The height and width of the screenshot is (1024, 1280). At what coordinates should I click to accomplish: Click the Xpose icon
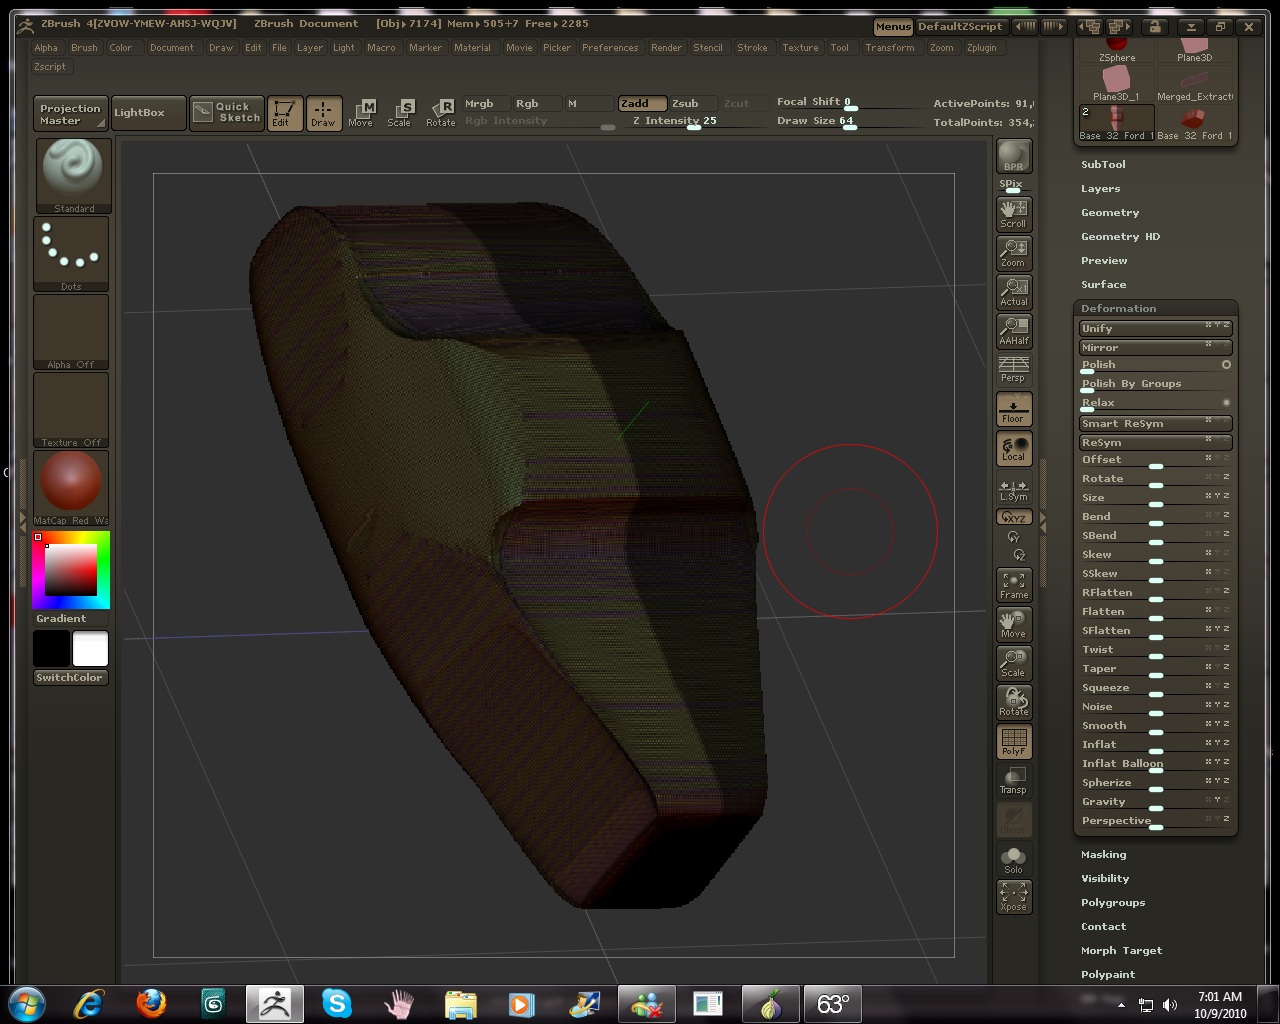1013,896
